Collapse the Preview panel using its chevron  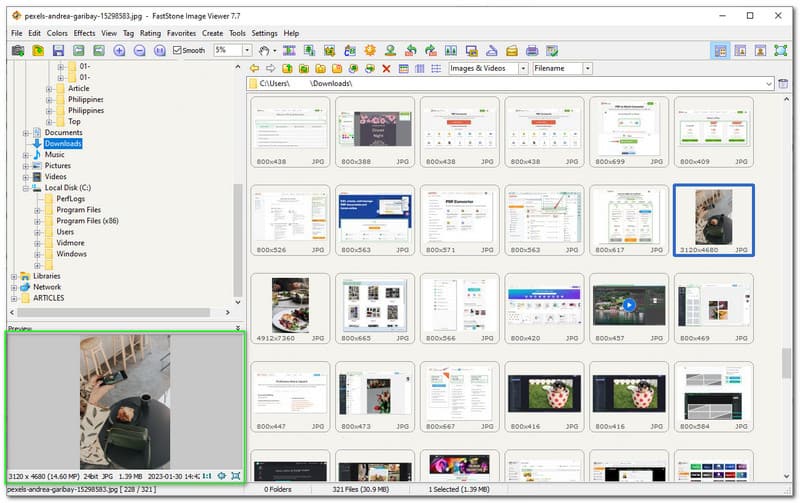click(x=238, y=328)
